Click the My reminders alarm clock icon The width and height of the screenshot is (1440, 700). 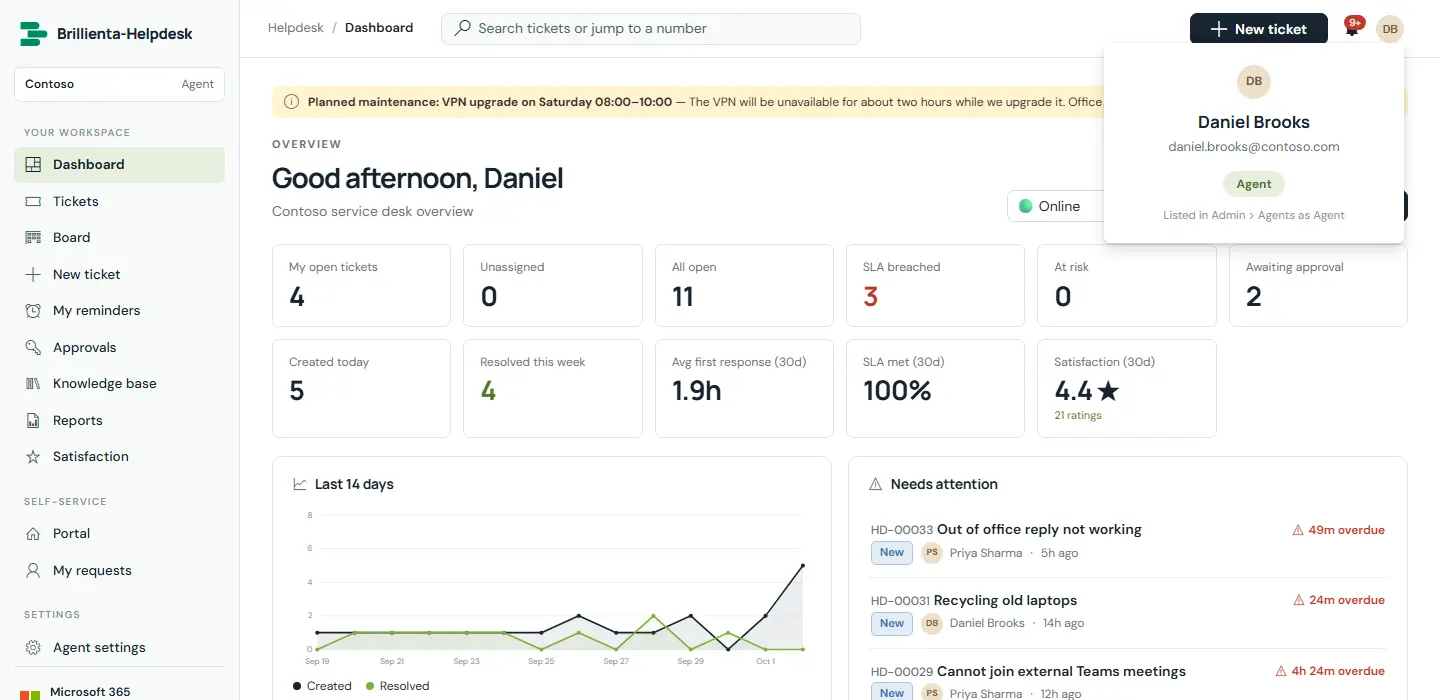[x=33, y=311]
